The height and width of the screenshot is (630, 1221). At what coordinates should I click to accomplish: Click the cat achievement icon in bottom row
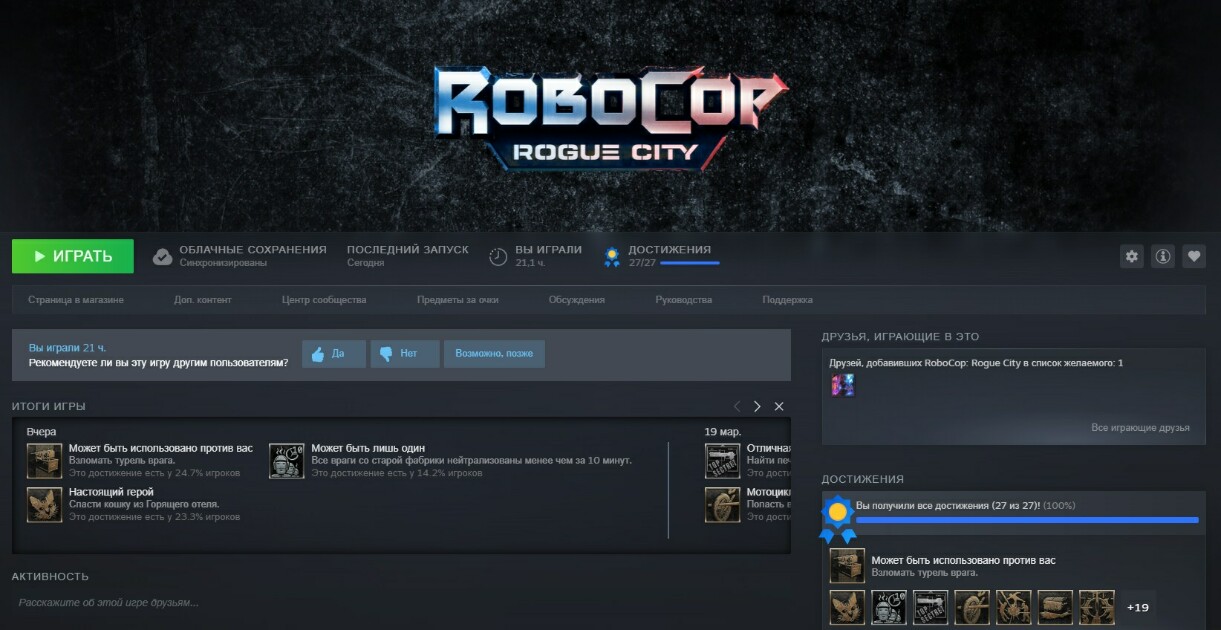tap(847, 607)
